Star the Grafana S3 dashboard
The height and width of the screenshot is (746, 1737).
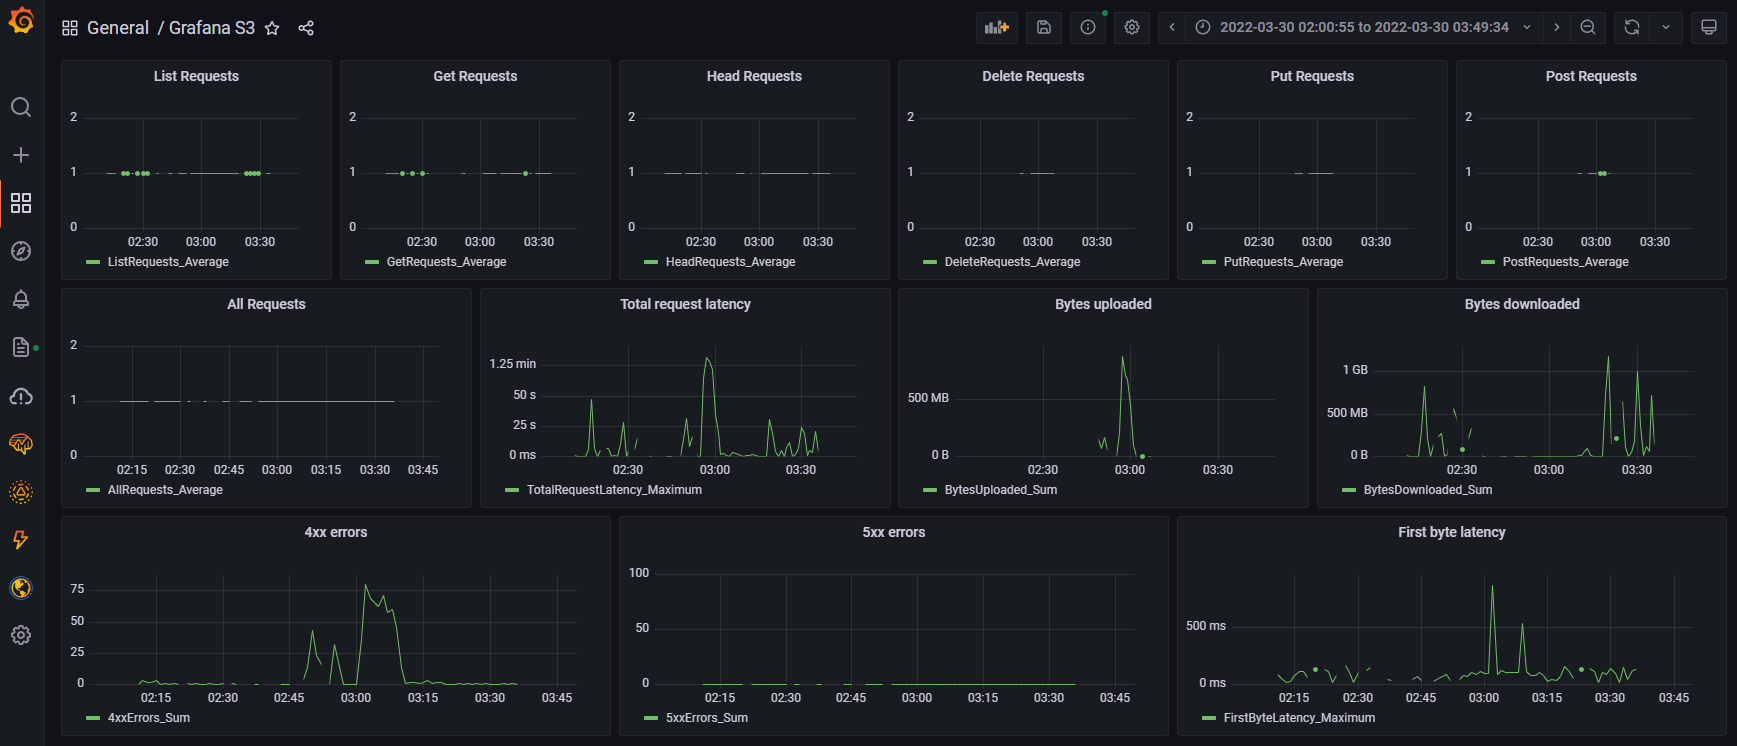272,28
